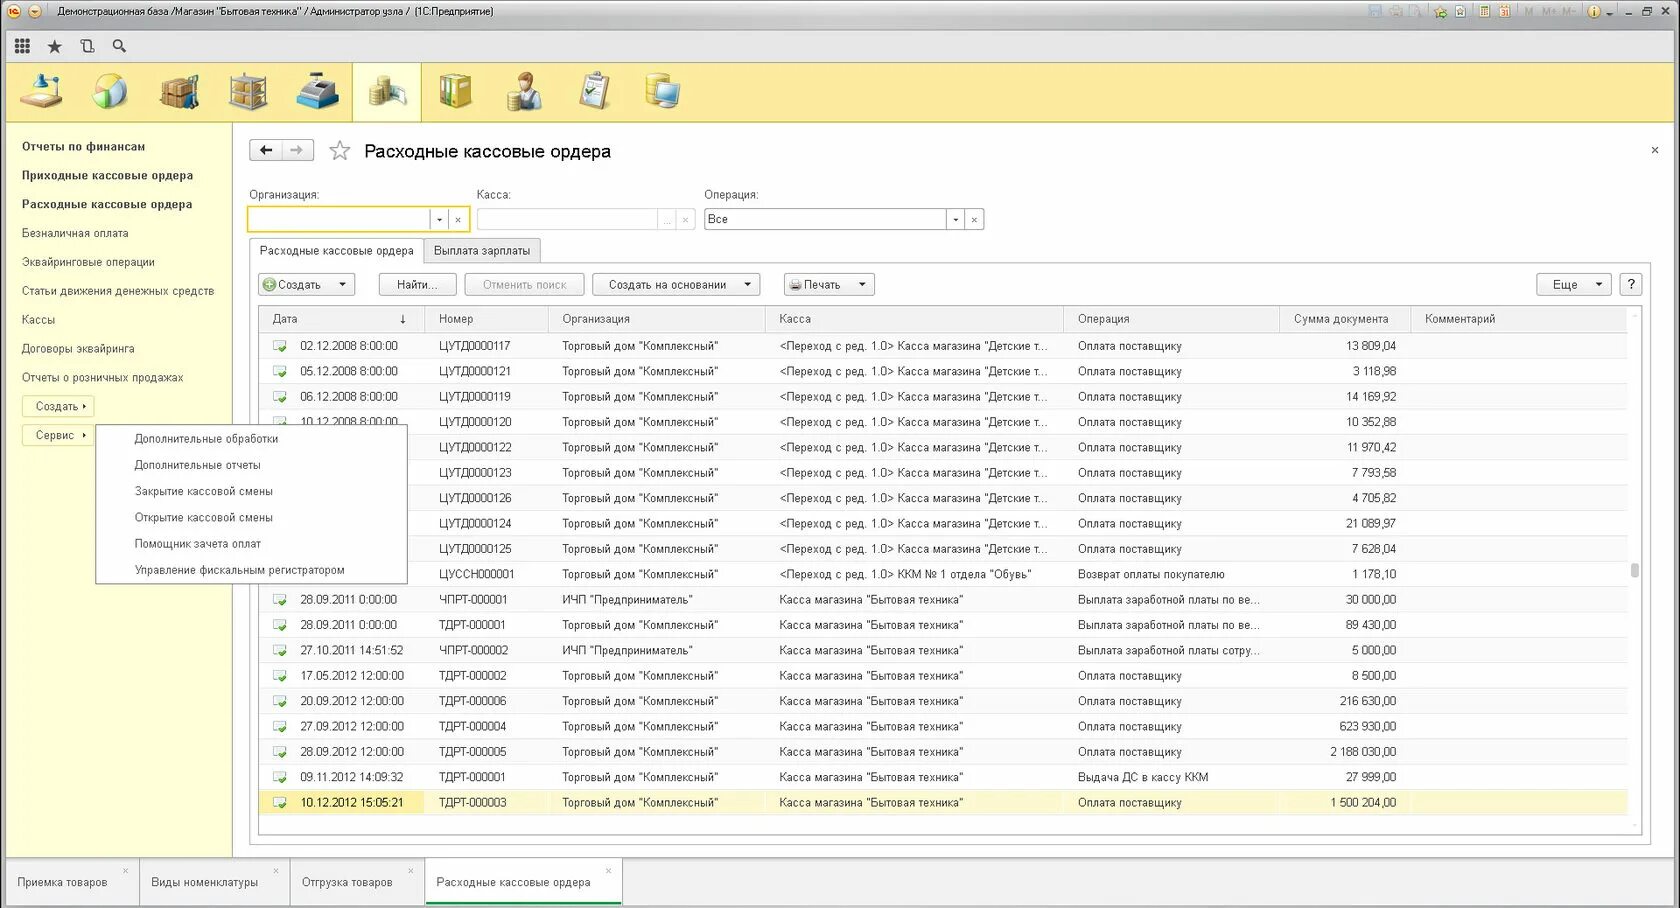Go forward with the right arrow button
Screen dimensions: 1680x908
tap(297, 150)
